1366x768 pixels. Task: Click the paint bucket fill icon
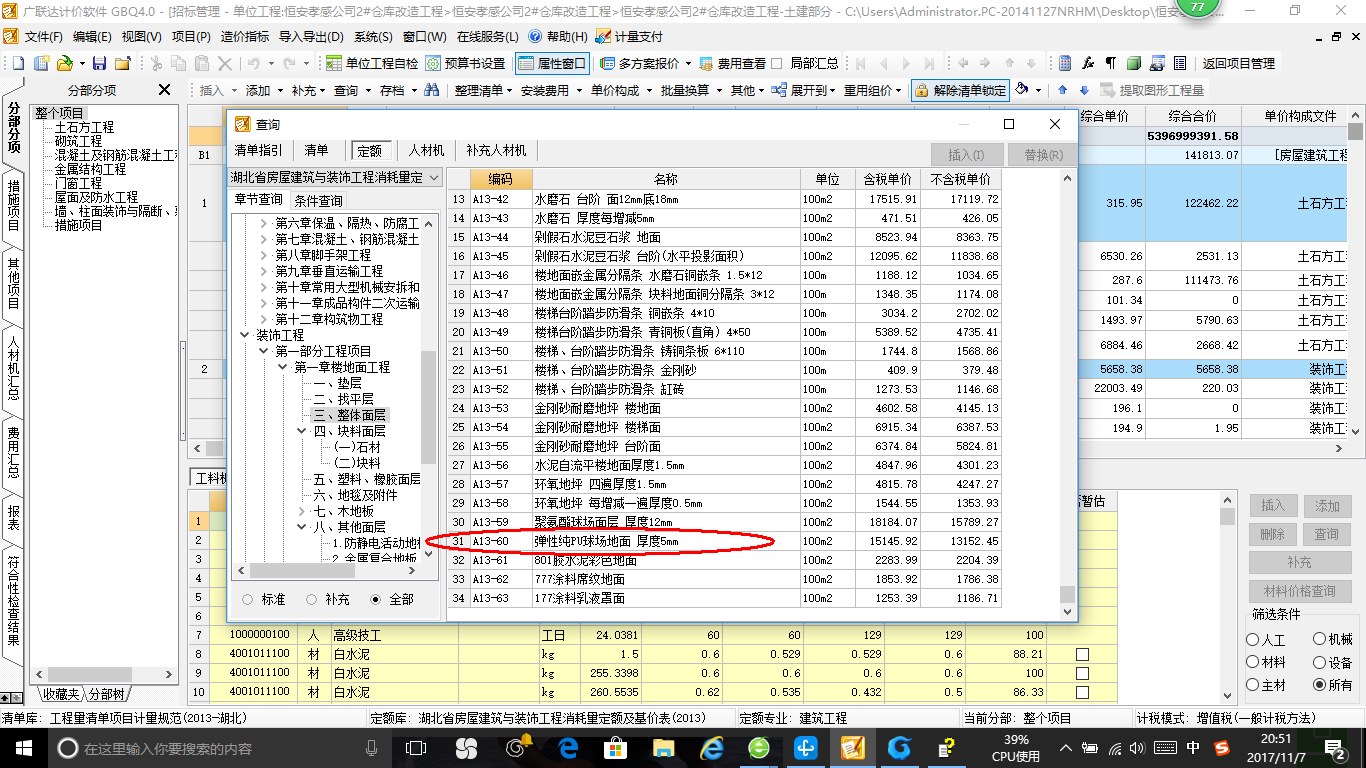[1022, 90]
